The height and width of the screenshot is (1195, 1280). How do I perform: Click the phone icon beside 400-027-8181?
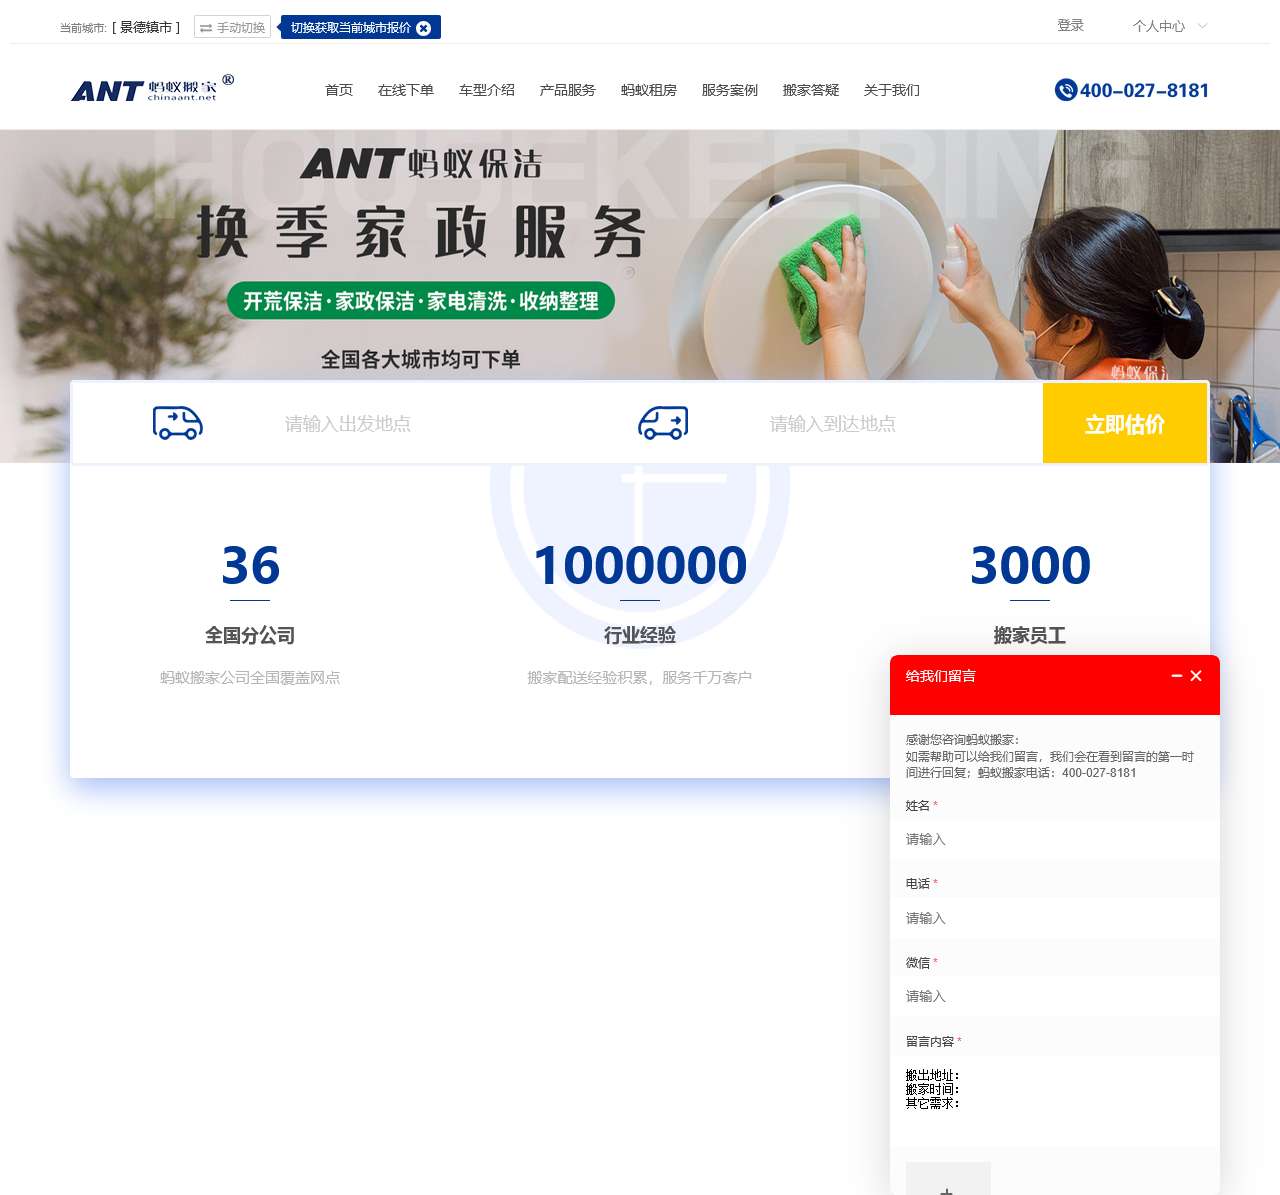click(1066, 90)
